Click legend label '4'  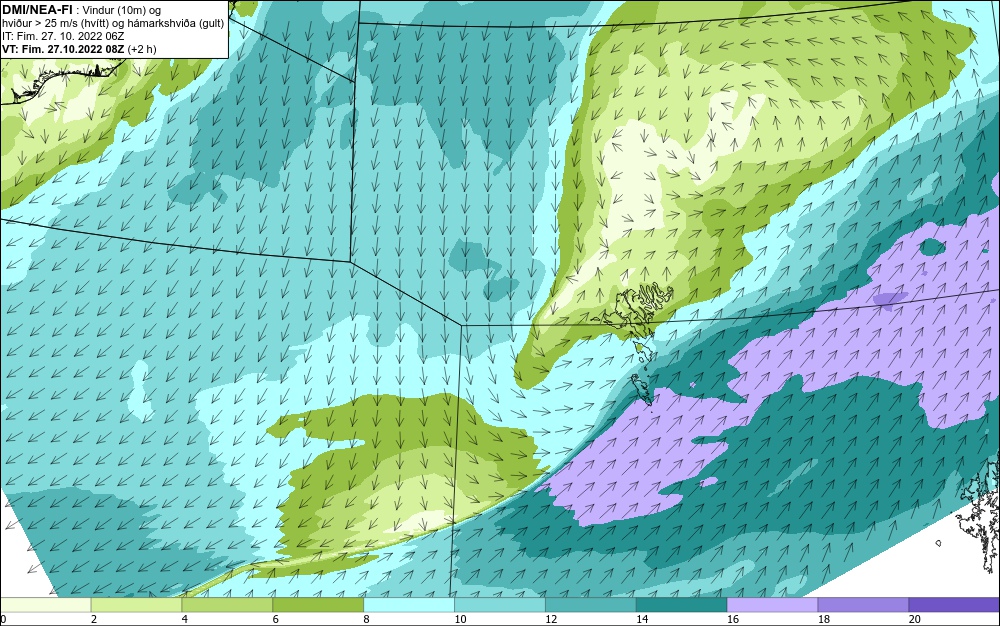coord(185,619)
